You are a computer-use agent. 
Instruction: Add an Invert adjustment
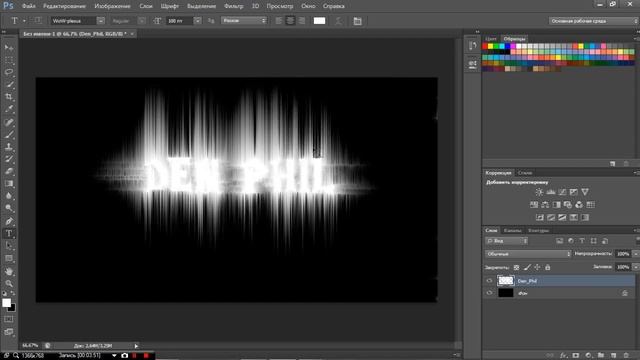pos(539,218)
